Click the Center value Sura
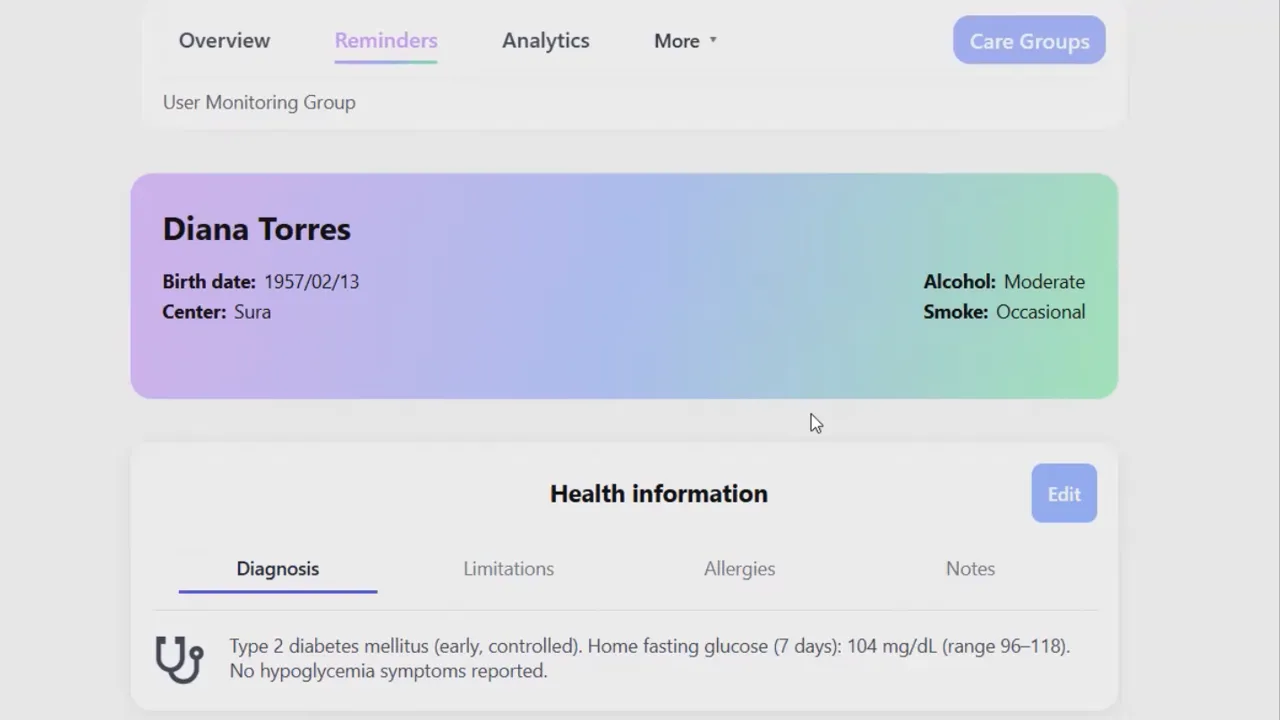 coord(252,312)
